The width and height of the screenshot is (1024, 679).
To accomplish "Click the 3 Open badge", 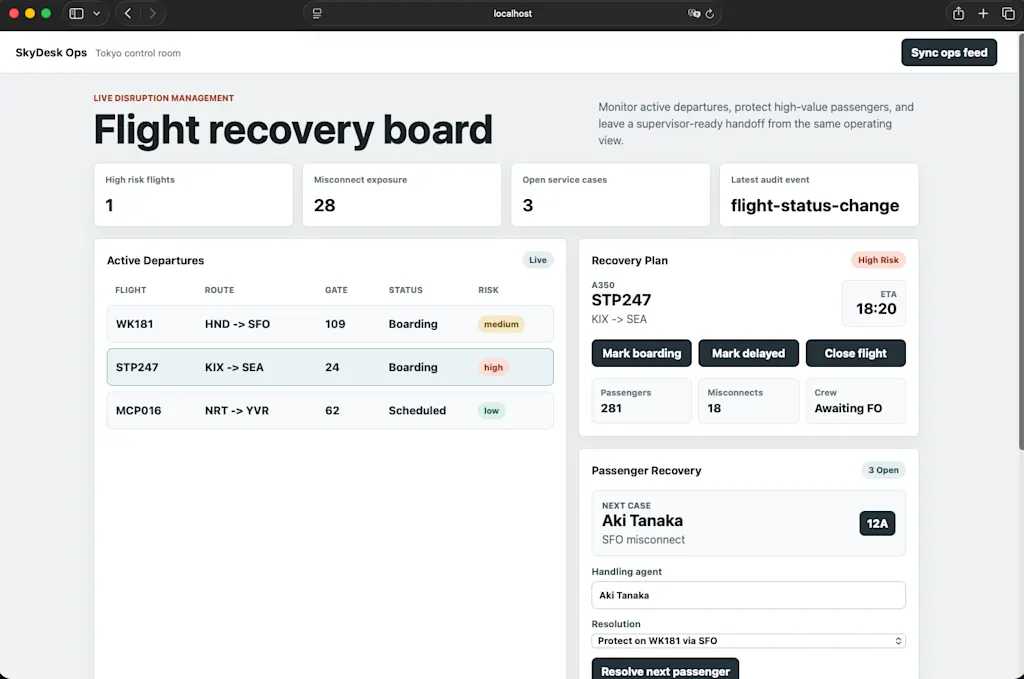I will (883, 470).
